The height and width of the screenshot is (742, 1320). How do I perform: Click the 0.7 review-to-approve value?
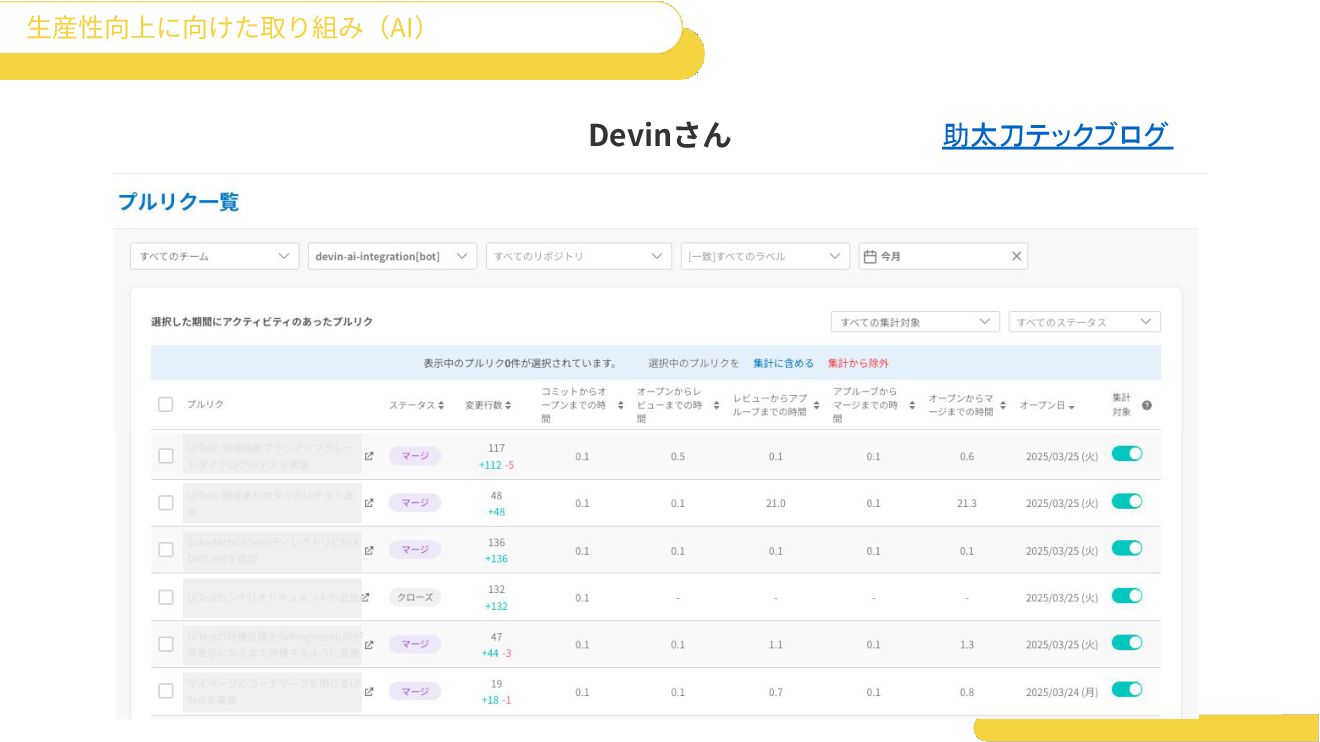[775, 692]
